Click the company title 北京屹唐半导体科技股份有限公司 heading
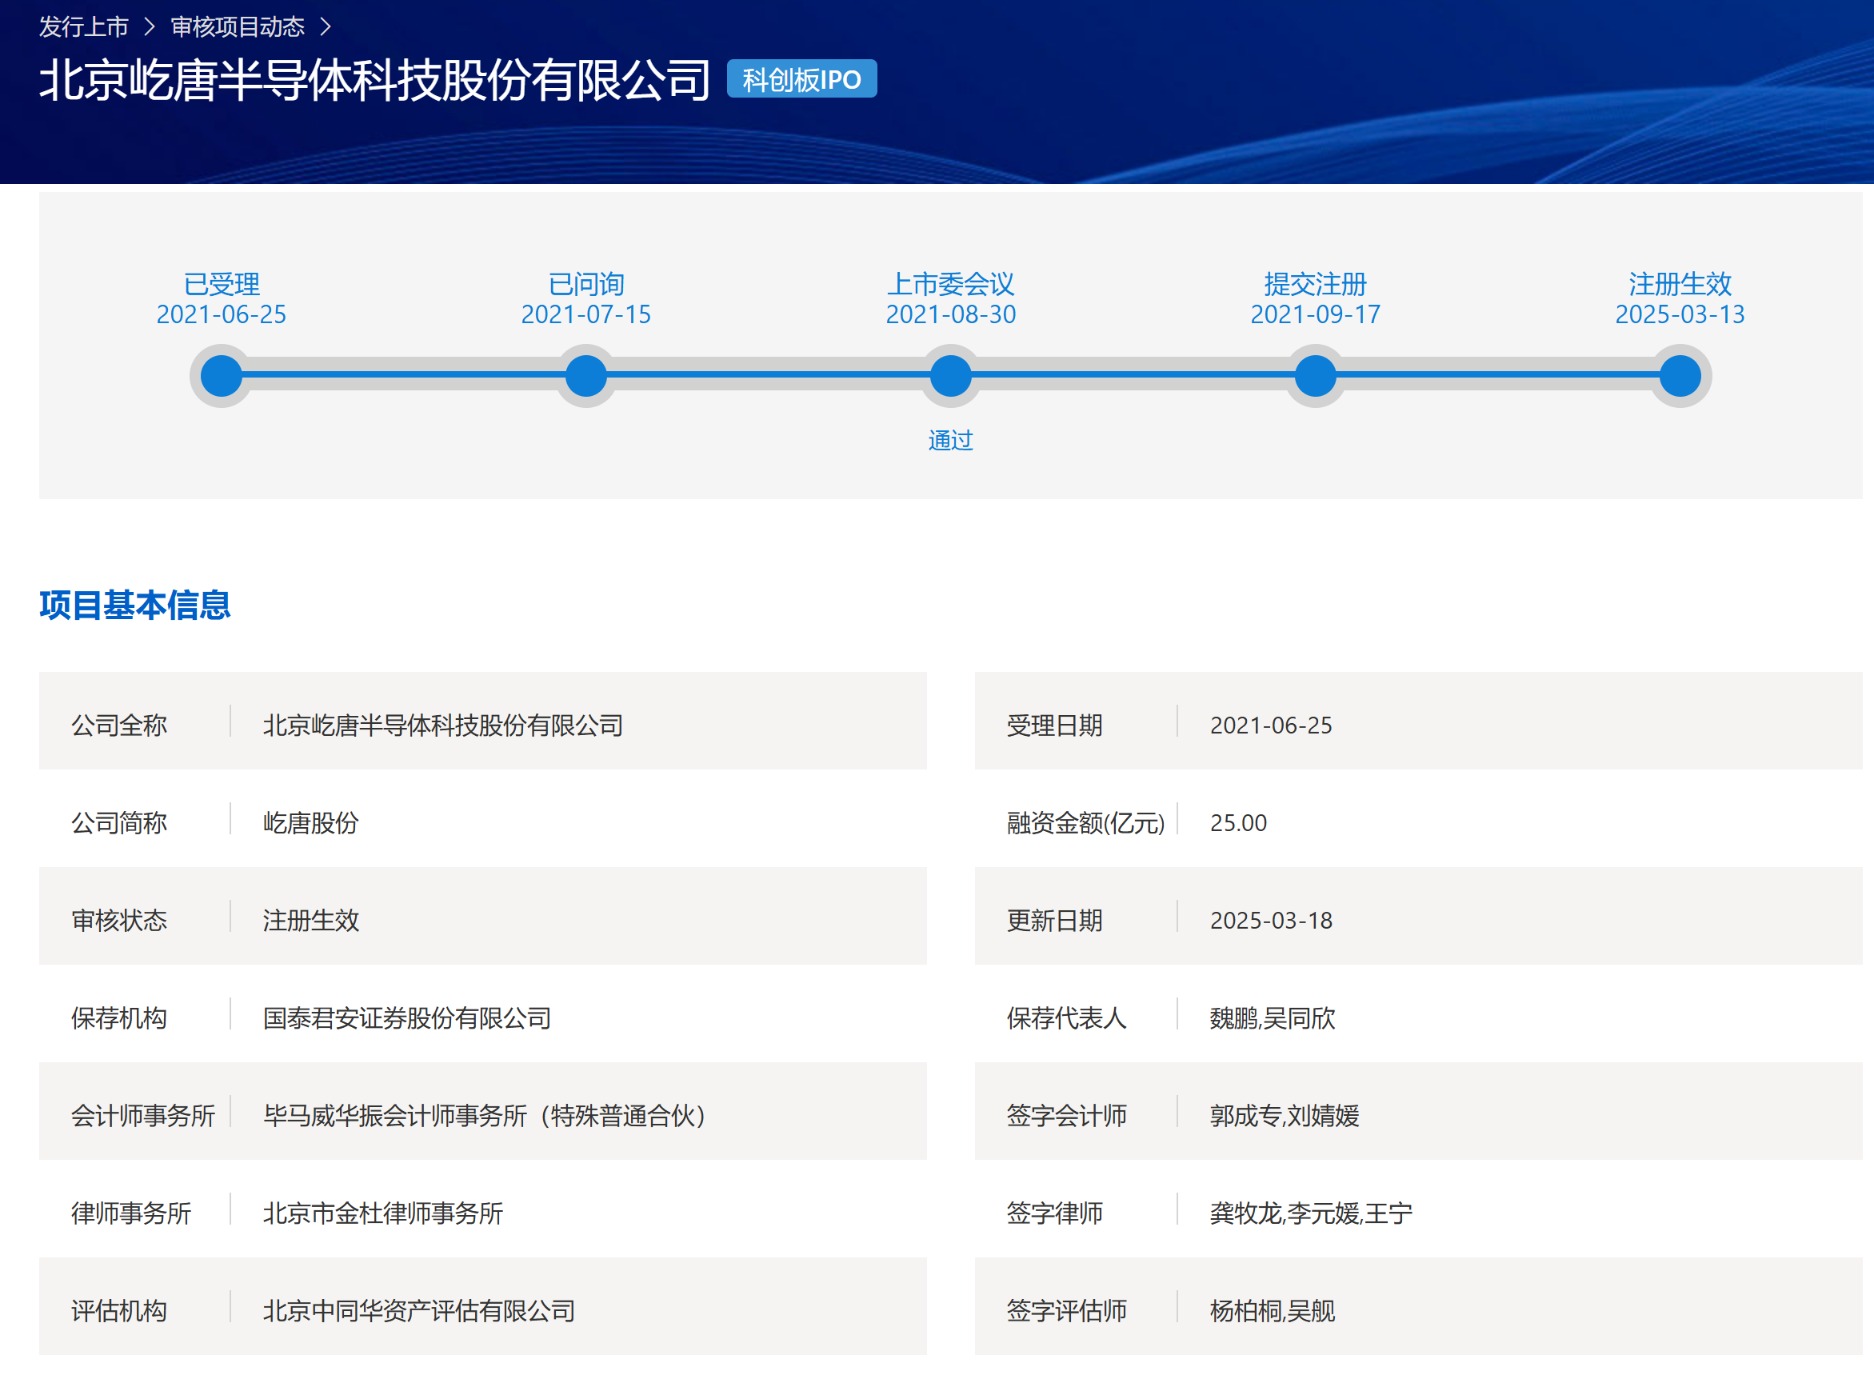 [x=374, y=80]
